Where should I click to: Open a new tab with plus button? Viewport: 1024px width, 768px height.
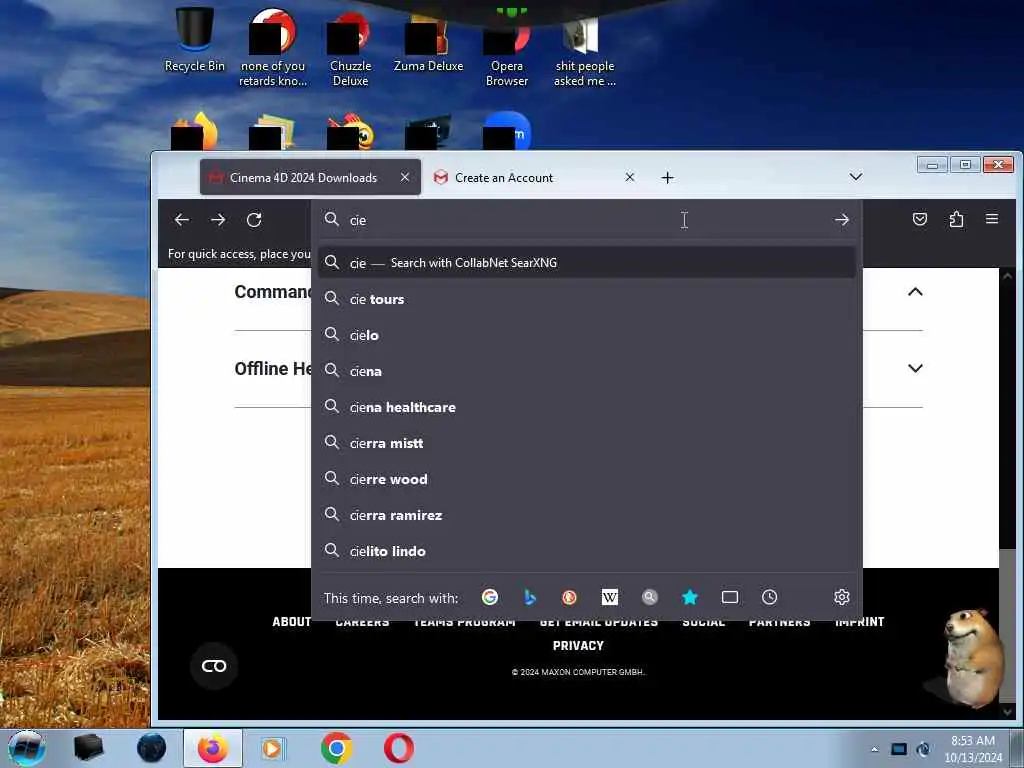pyautogui.click(x=667, y=178)
